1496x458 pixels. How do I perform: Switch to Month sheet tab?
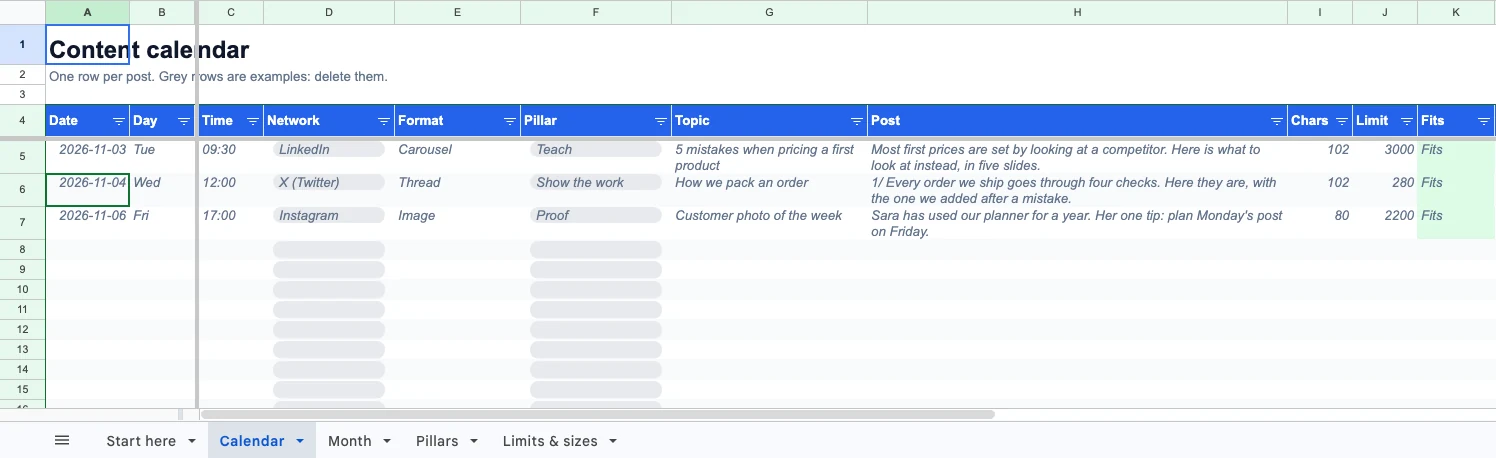point(349,441)
